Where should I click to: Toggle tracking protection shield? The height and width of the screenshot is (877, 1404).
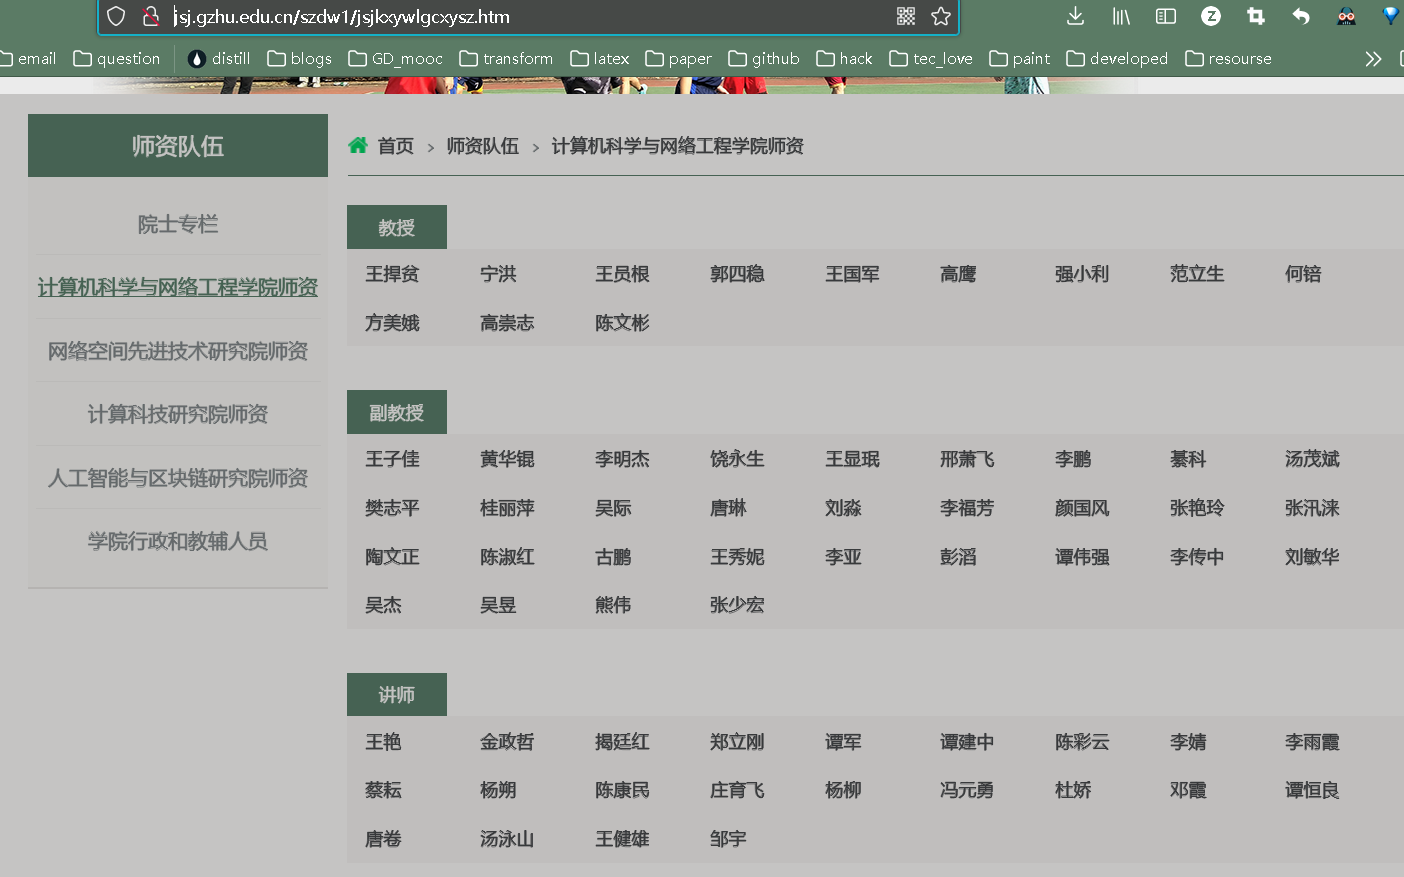115,16
